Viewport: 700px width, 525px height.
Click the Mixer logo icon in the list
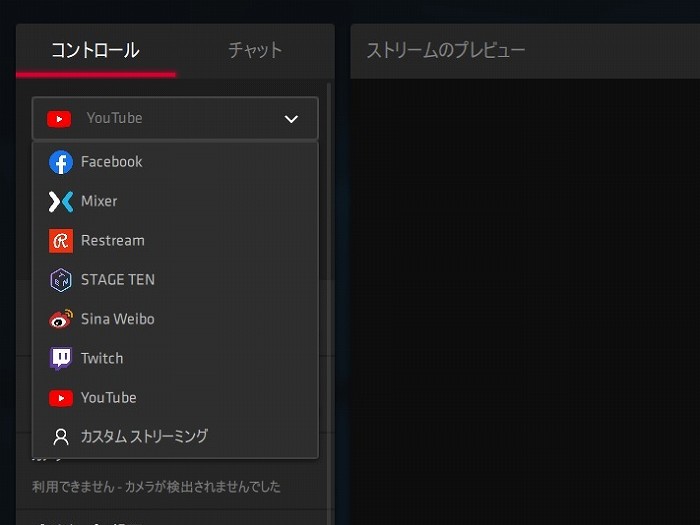tap(61, 201)
